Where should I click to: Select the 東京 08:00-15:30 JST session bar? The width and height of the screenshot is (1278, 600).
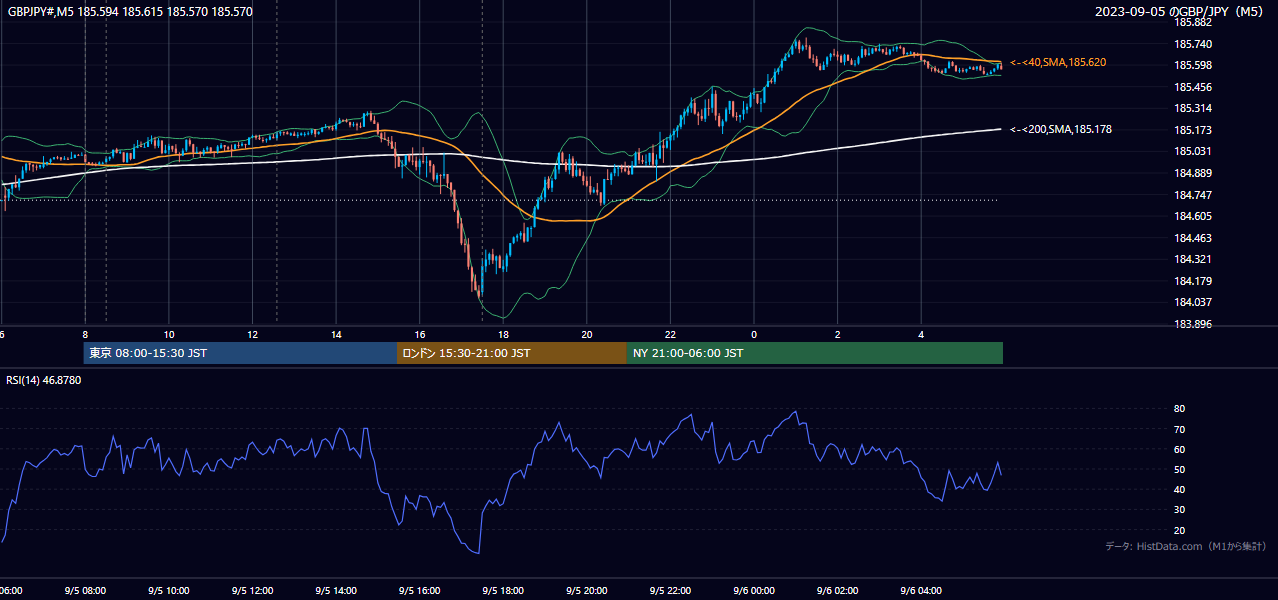pos(240,353)
